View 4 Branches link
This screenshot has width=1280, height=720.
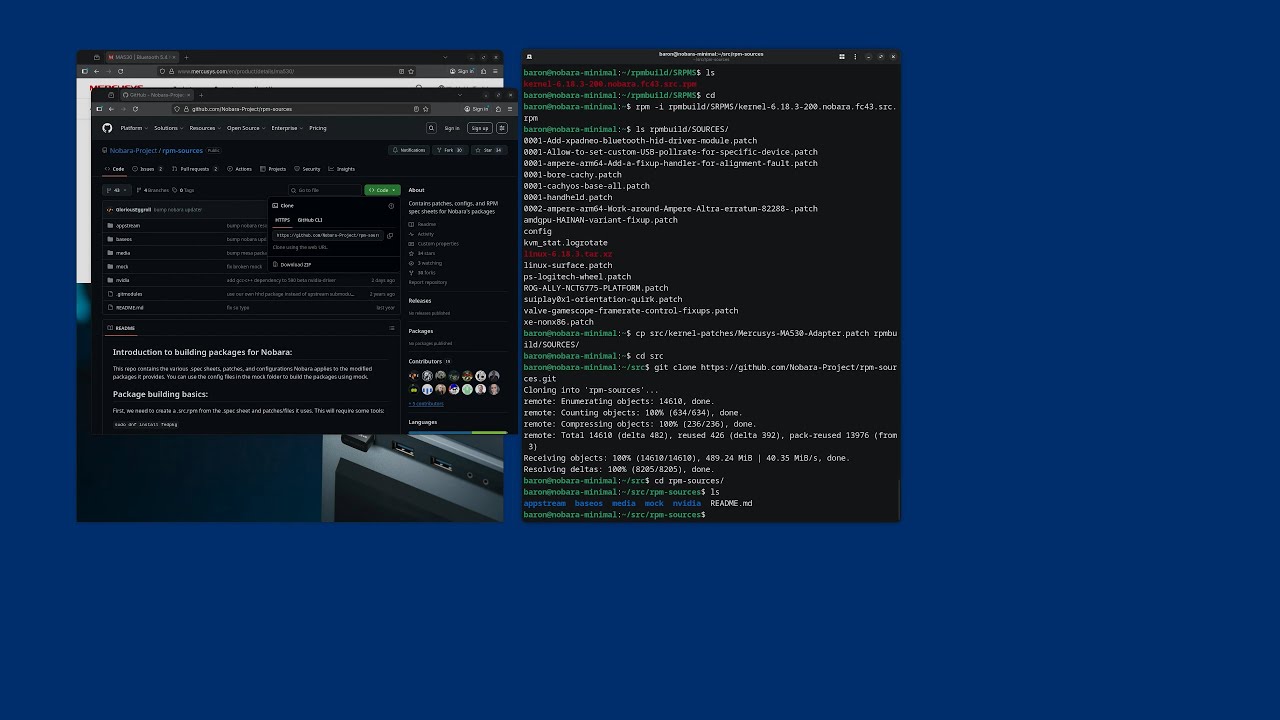pos(153,190)
